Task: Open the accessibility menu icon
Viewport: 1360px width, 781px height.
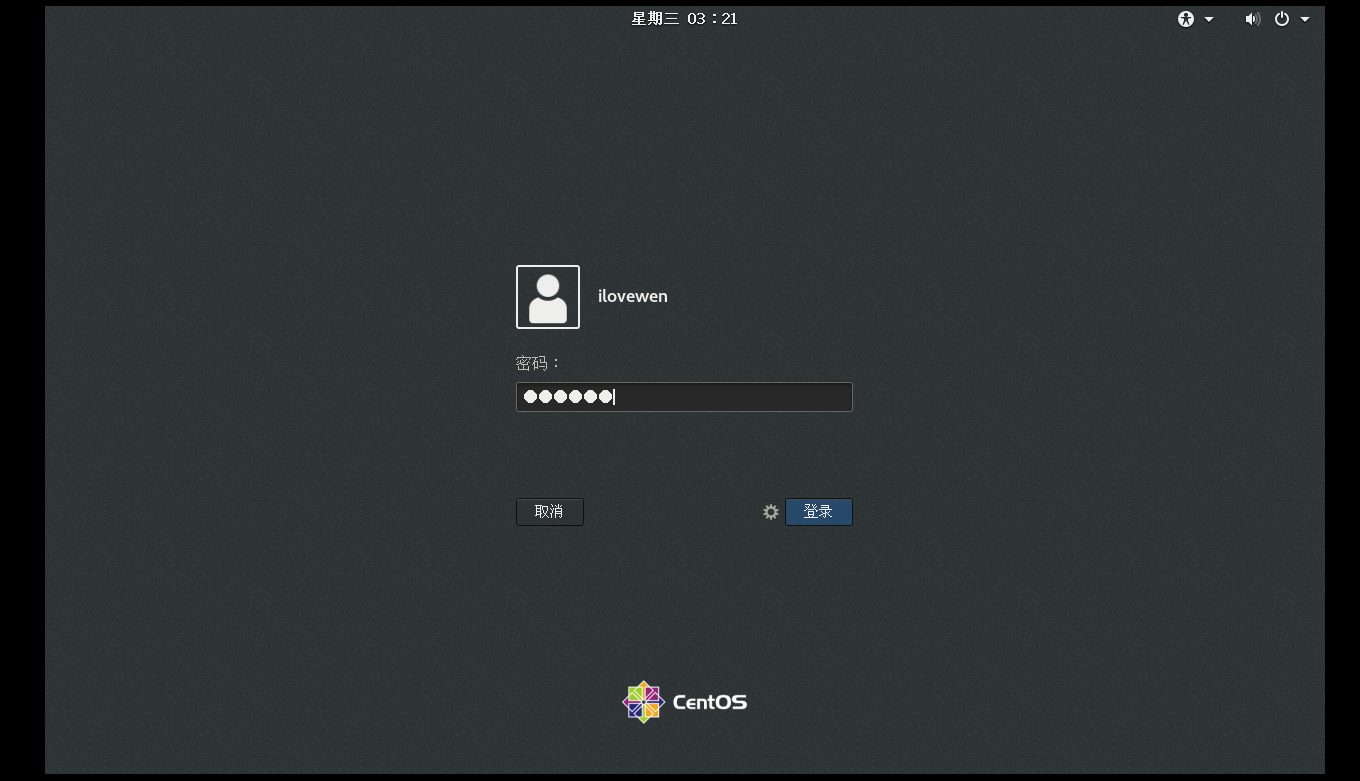Action: click(1186, 19)
